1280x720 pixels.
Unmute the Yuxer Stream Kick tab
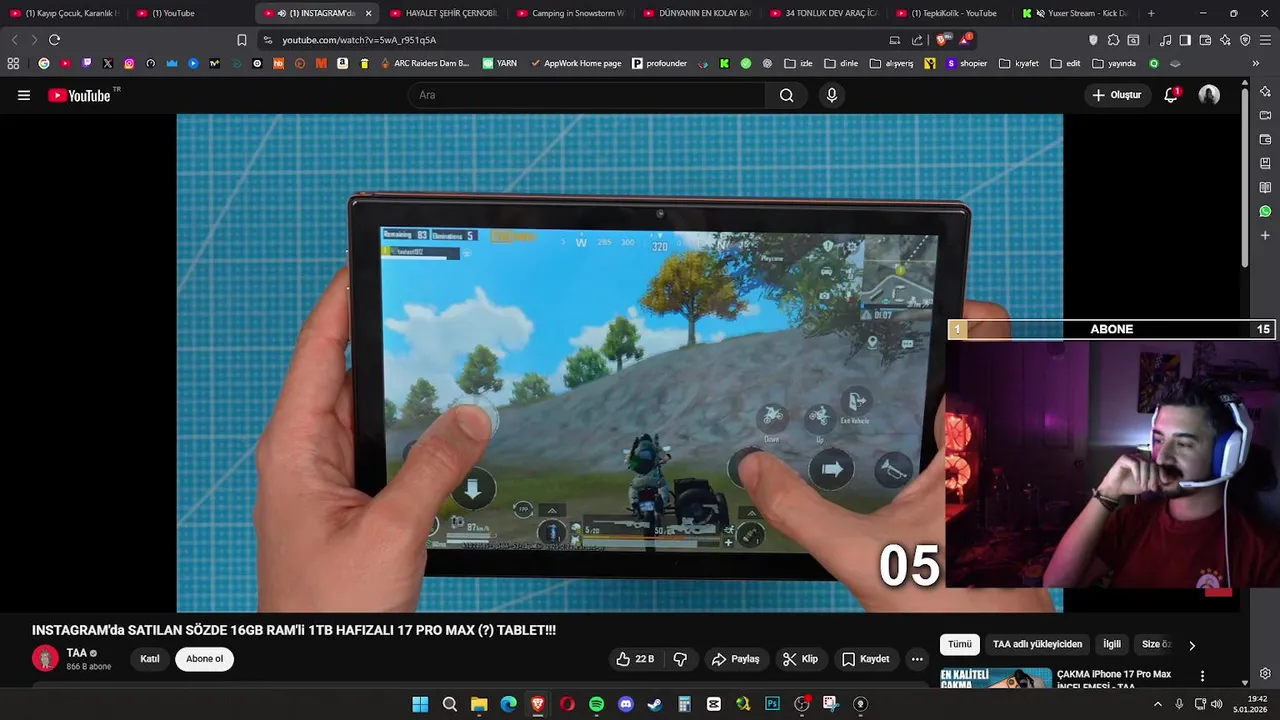pos(1040,13)
